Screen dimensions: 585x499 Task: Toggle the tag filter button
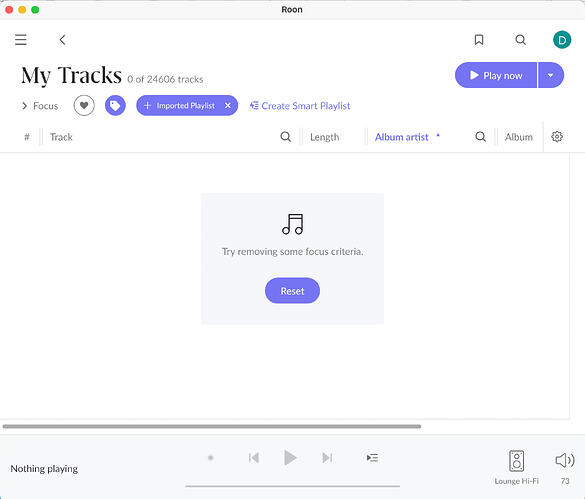[x=115, y=106]
